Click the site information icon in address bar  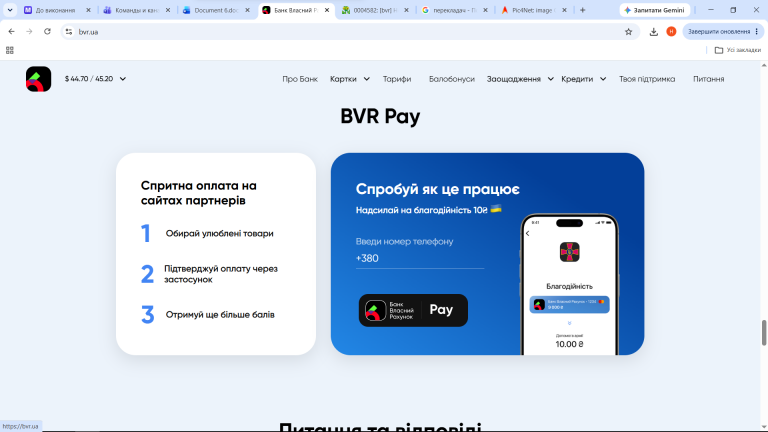coord(69,32)
